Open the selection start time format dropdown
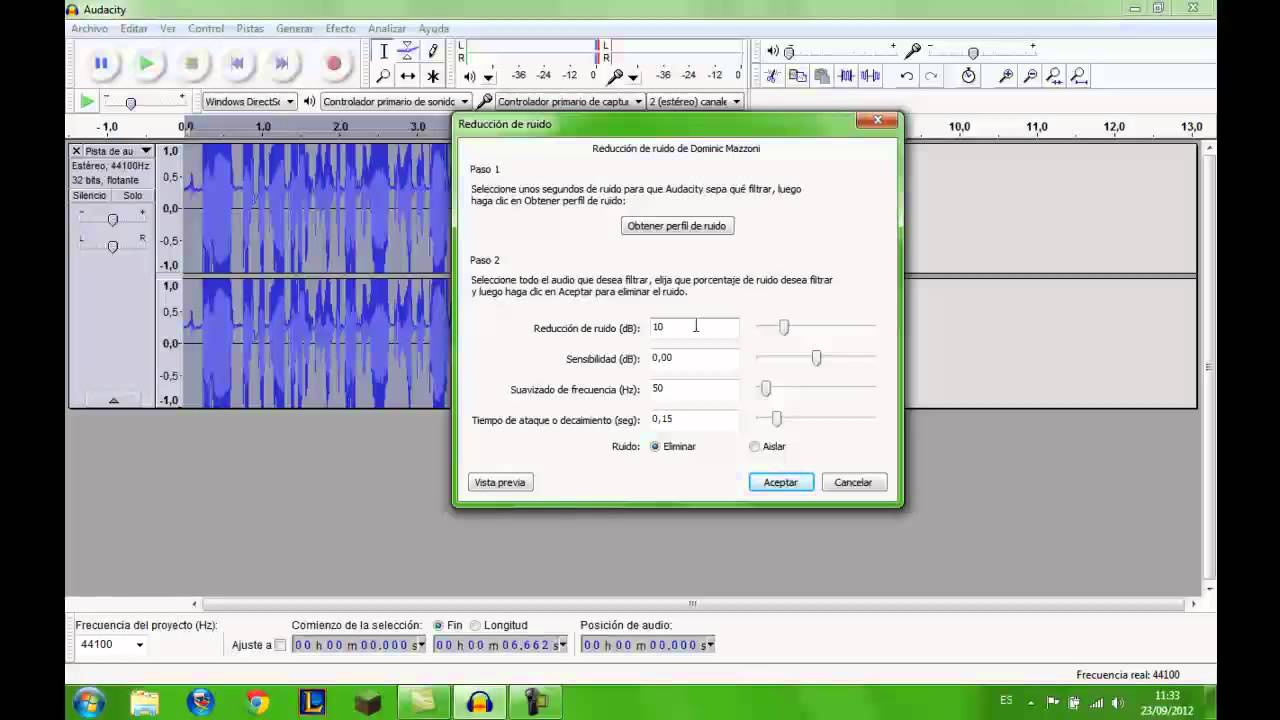 click(421, 645)
